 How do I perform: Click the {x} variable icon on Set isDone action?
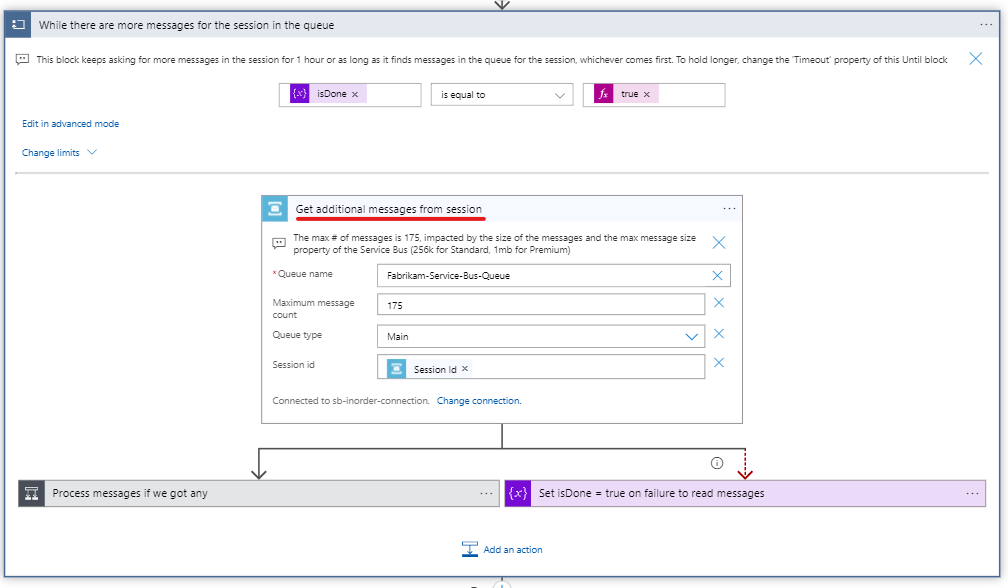click(x=518, y=493)
